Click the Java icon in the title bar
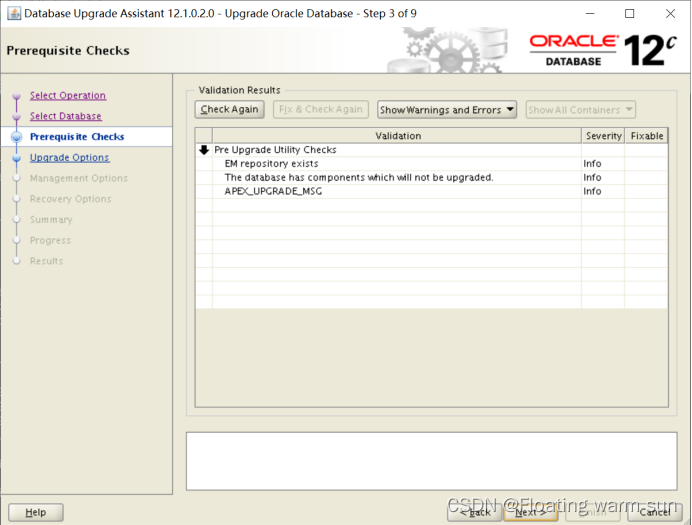The height and width of the screenshot is (525, 692). (14, 14)
